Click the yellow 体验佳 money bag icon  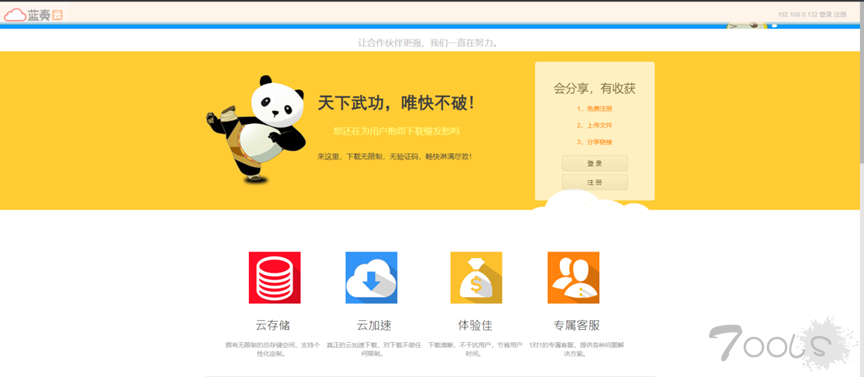point(476,278)
